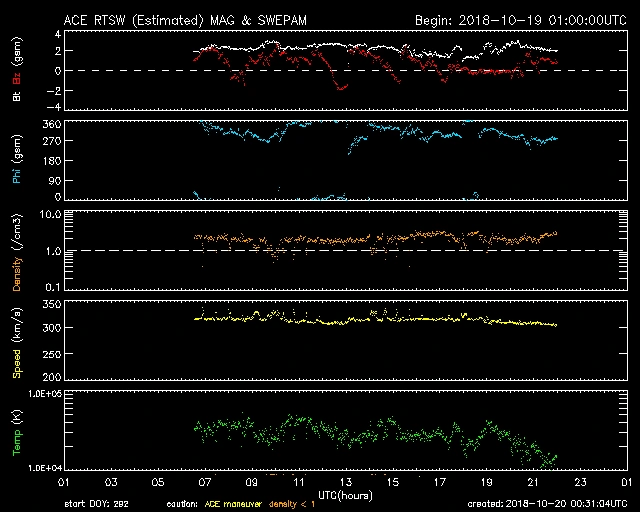Viewport: 640px width, 512px height.
Task: Click the '1.0' density tick label
Action: coord(53,252)
